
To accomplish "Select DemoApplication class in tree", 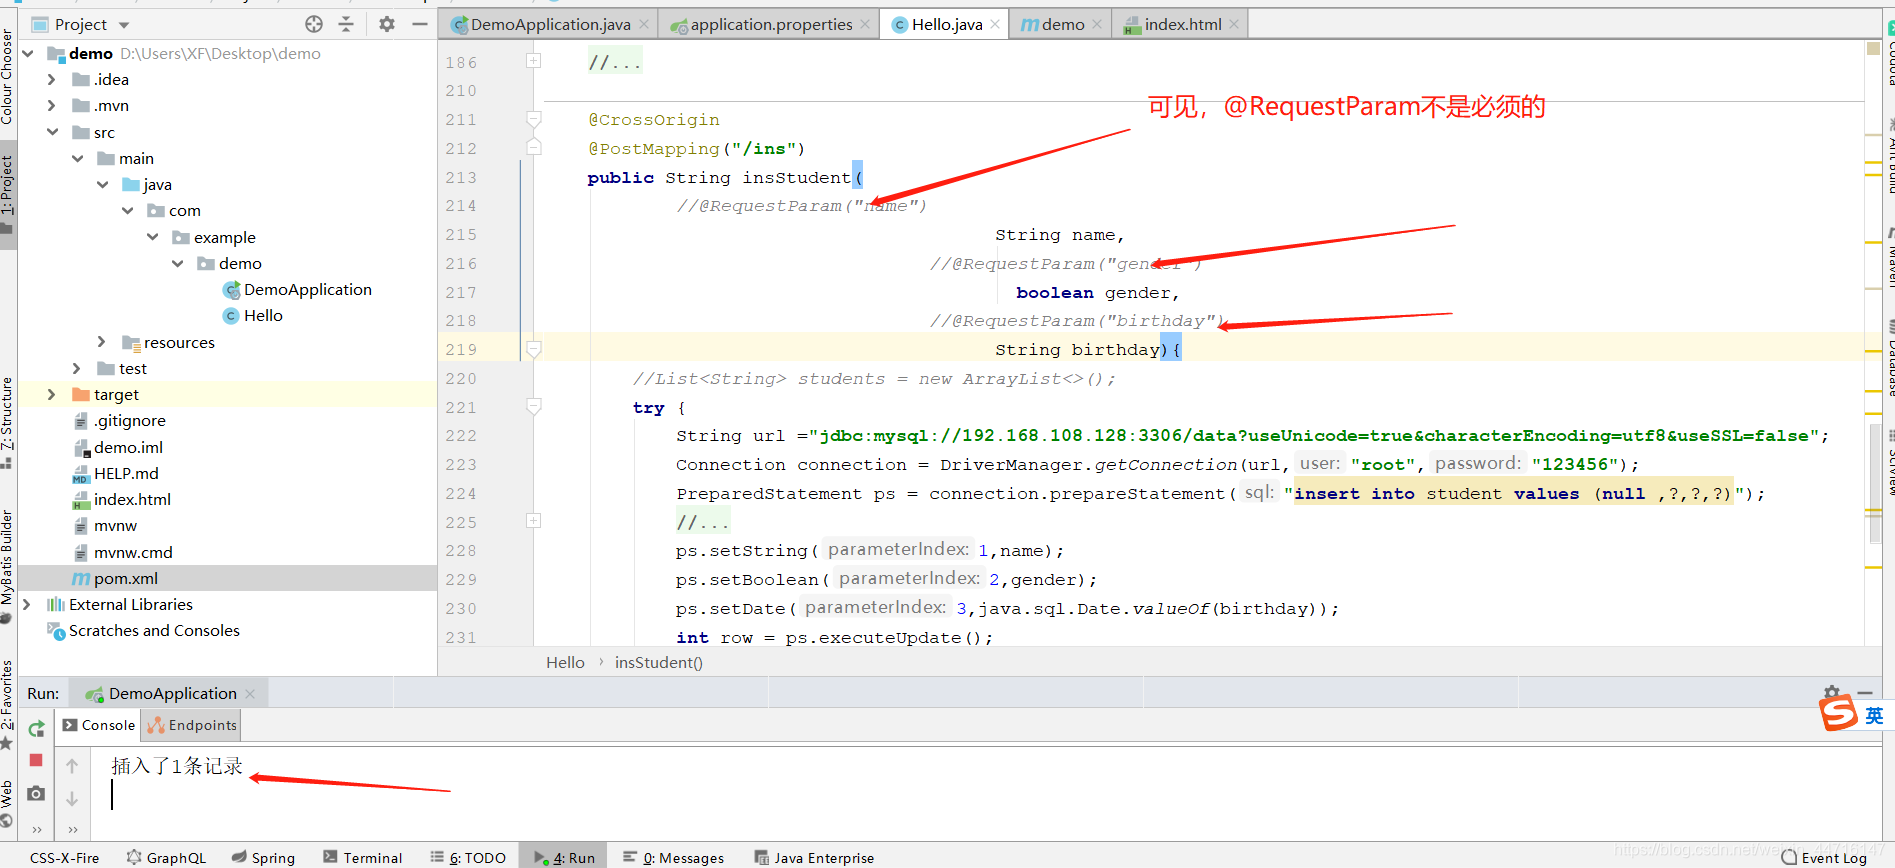I will point(297,289).
